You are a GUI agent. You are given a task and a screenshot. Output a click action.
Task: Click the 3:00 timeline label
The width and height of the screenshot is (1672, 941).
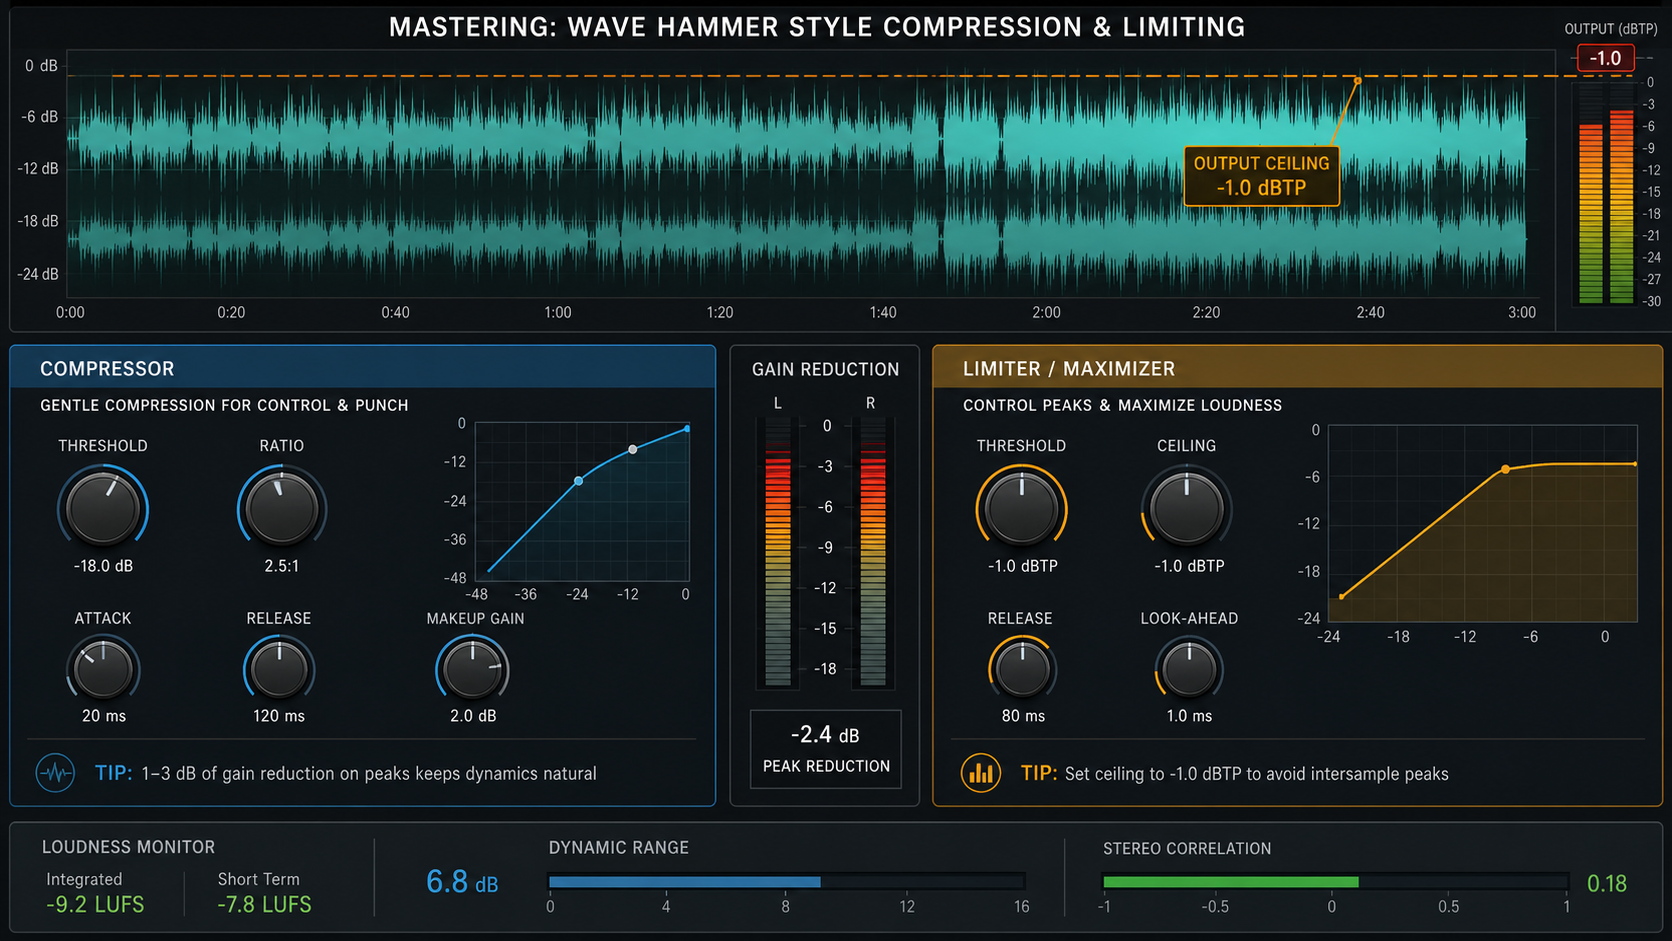pos(1522,312)
